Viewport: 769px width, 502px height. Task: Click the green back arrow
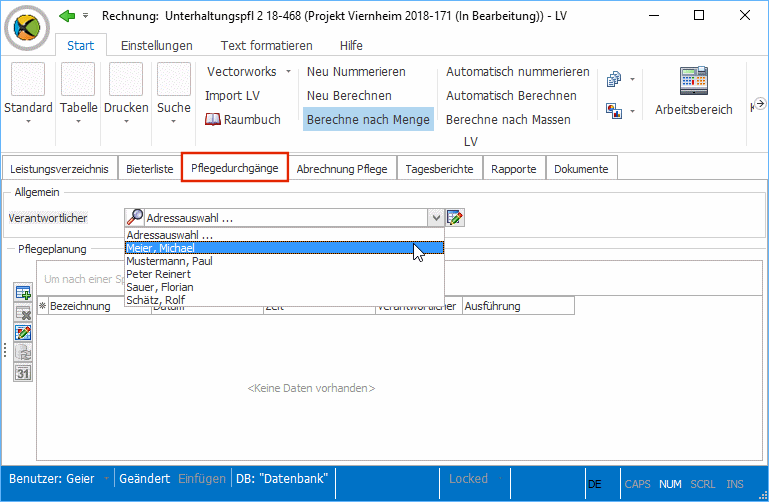(67, 16)
